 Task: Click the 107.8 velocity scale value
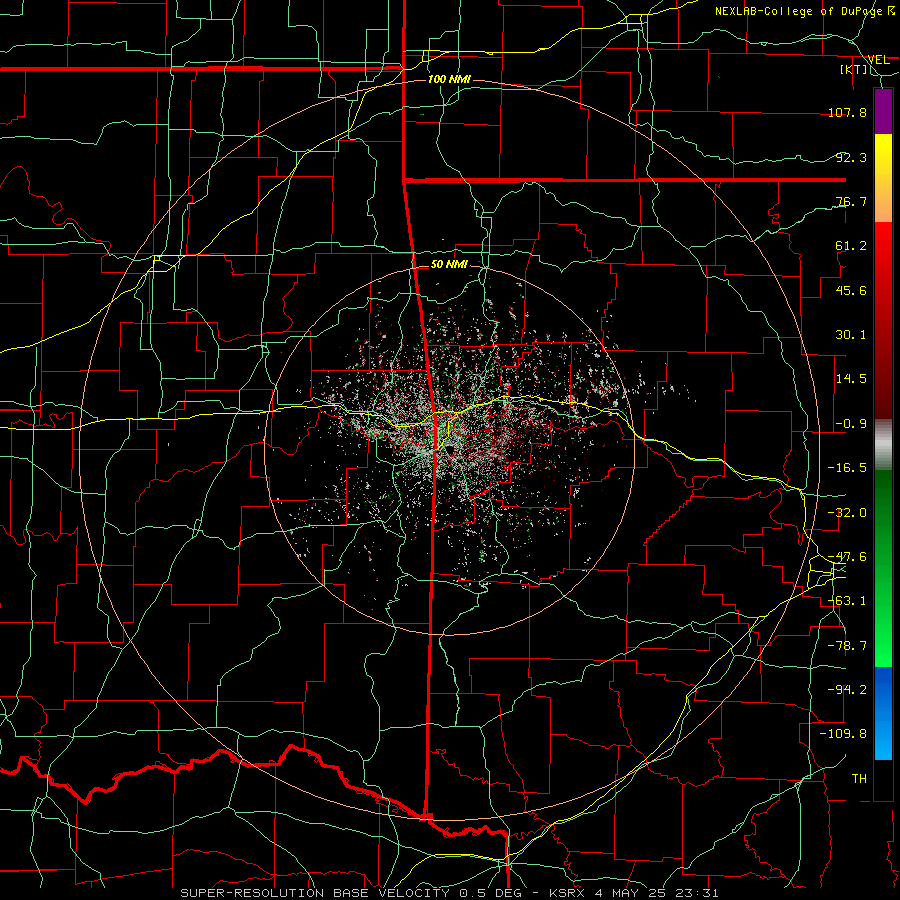click(847, 112)
